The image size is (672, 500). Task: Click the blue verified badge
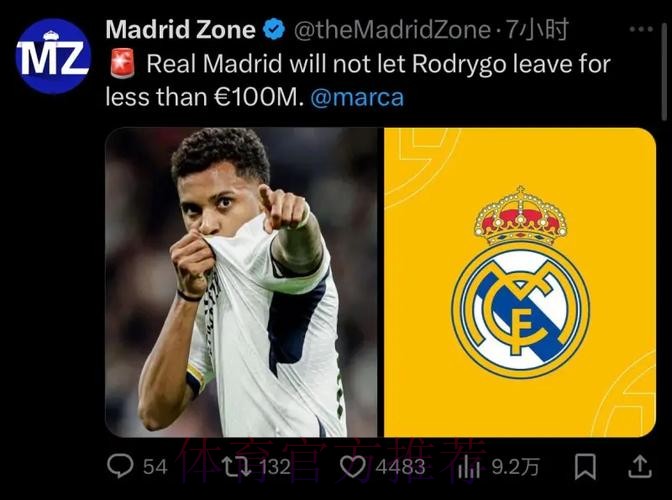pos(274,30)
